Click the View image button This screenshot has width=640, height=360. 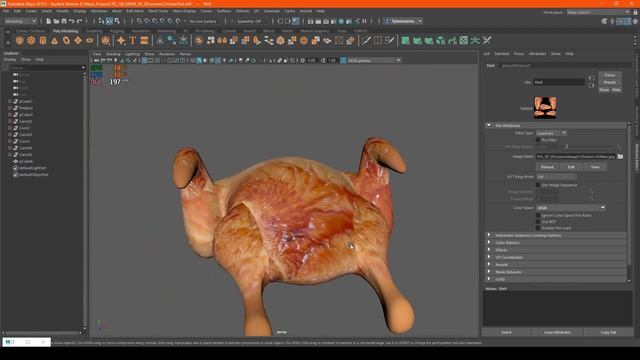595,167
